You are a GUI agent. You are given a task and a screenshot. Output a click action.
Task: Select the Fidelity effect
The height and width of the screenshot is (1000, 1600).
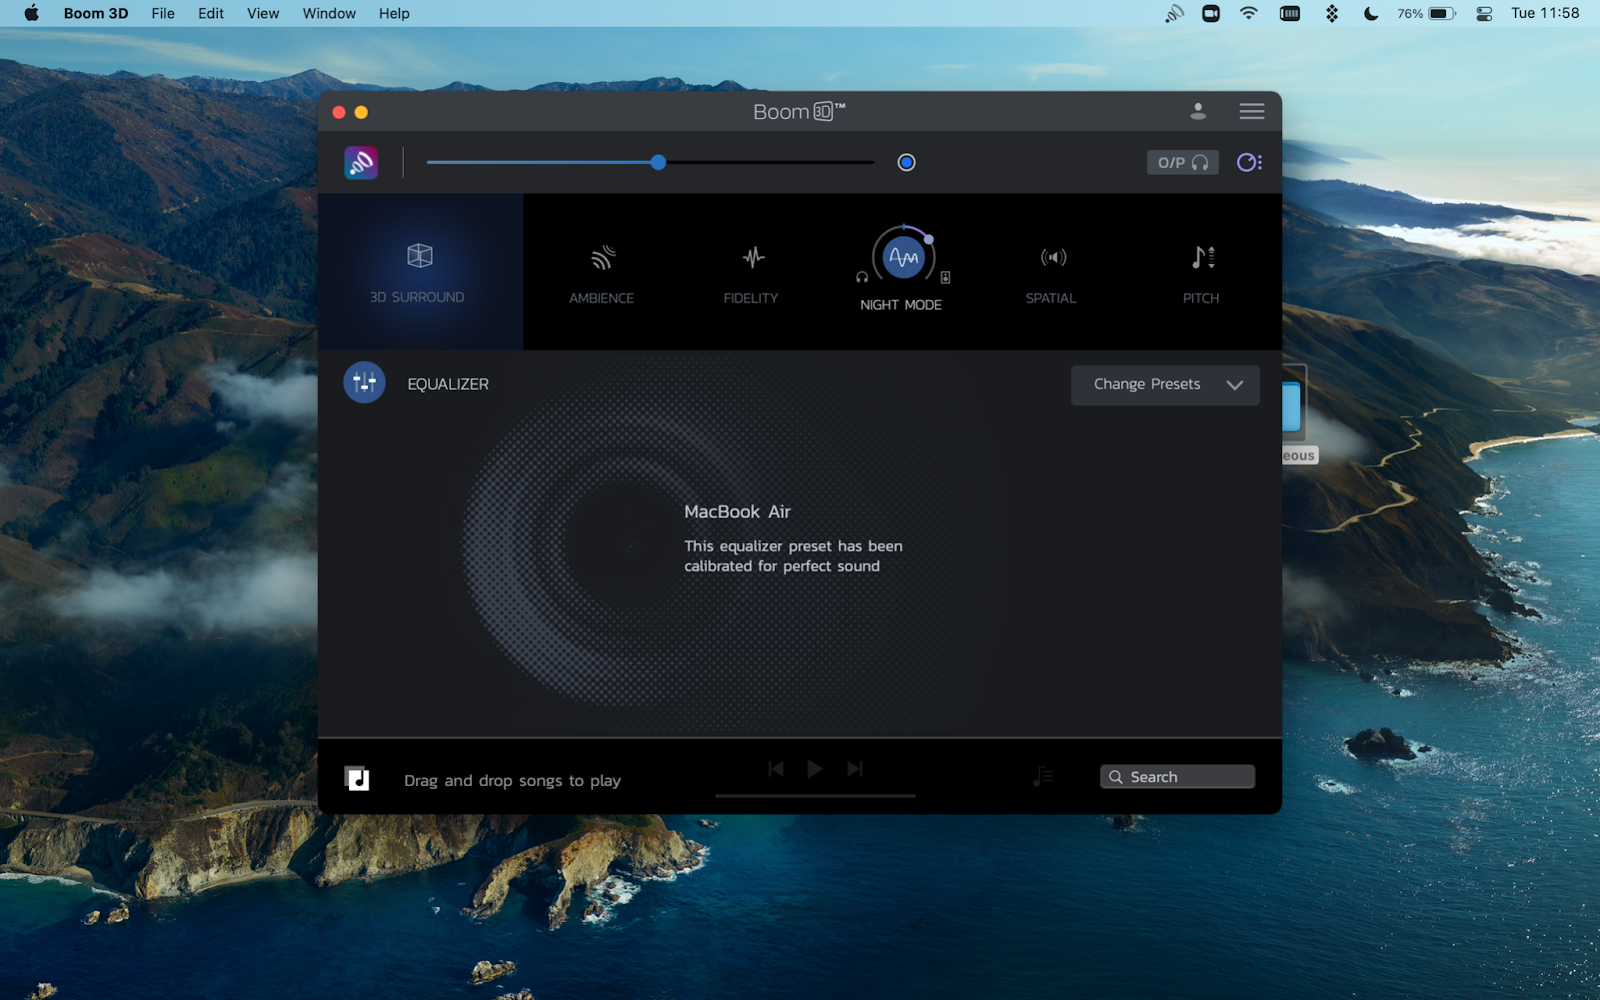[750, 270]
